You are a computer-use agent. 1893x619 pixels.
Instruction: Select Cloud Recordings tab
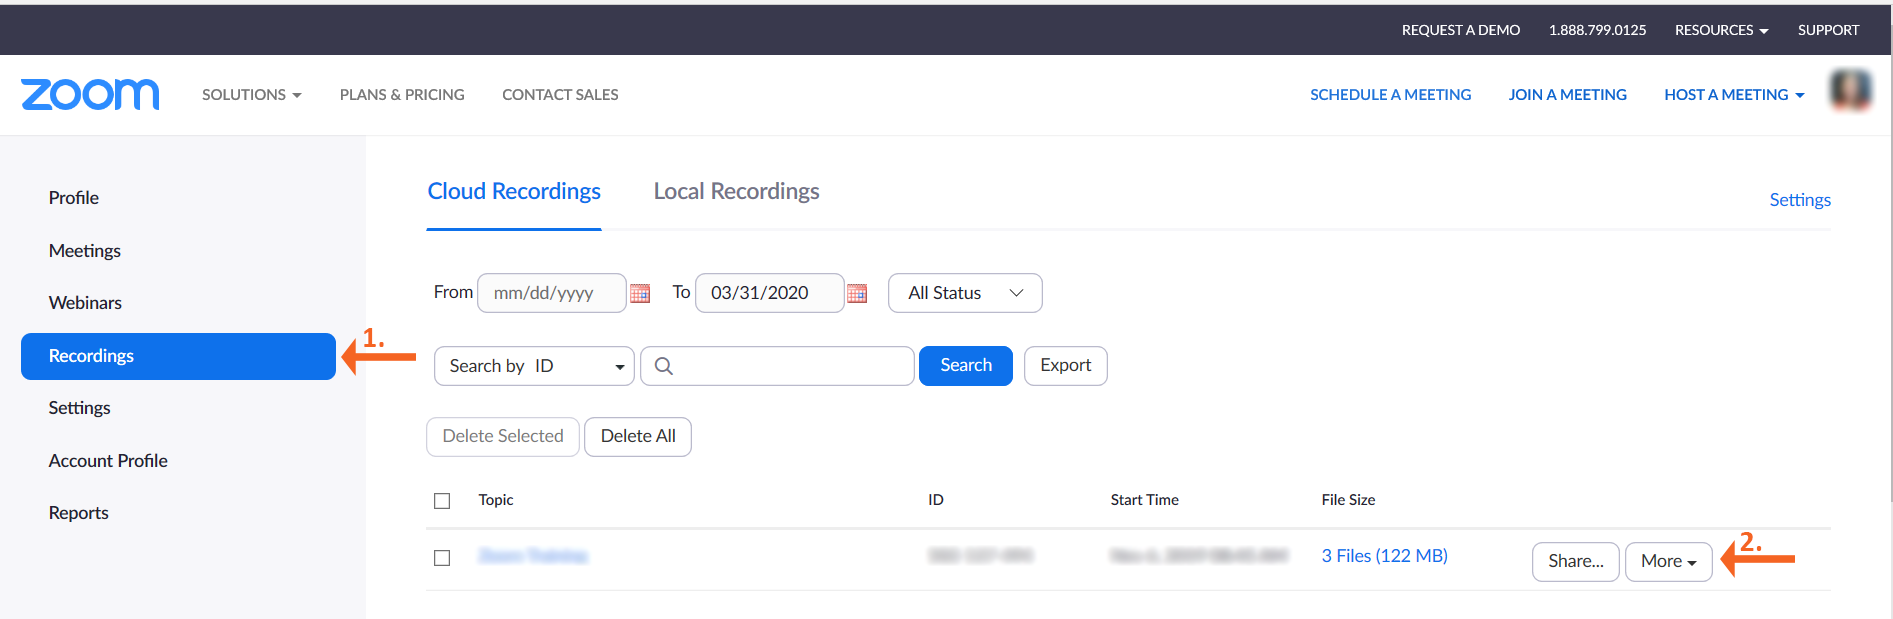(x=514, y=191)
